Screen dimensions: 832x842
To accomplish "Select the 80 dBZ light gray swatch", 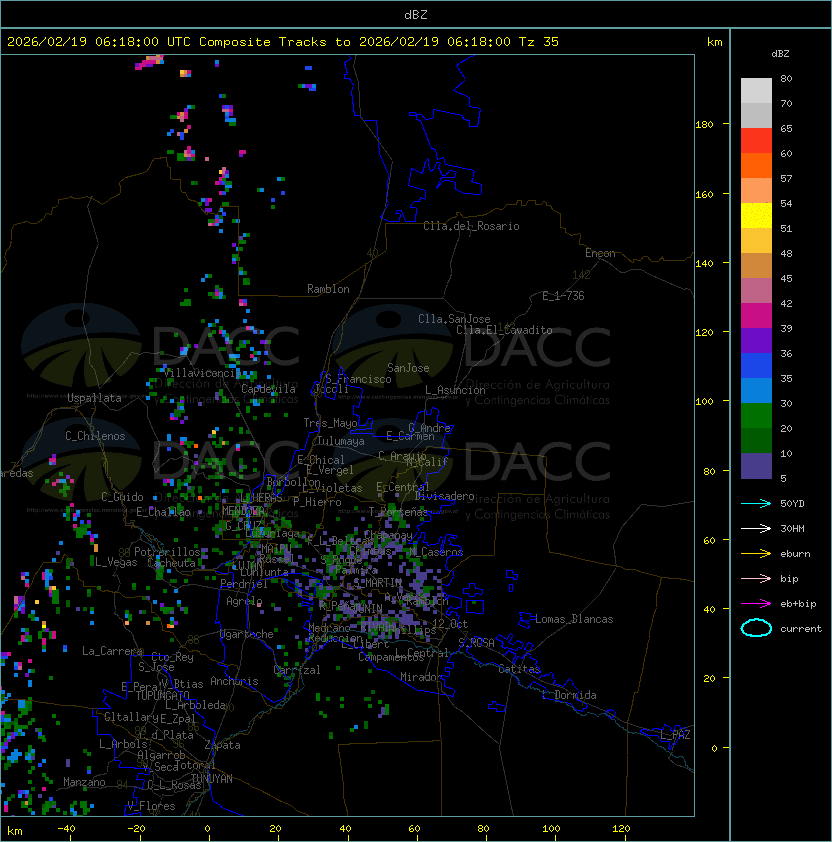I will (756, 90).
